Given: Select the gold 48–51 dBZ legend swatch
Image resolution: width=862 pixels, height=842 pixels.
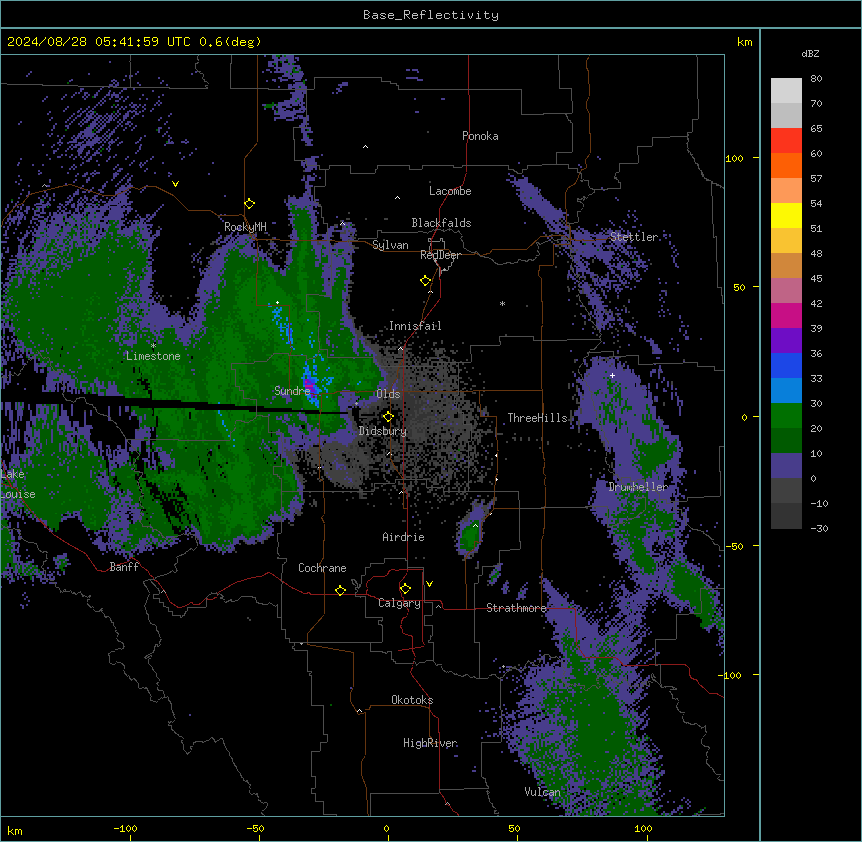Looking at the screenshot, I should point(786,241).
